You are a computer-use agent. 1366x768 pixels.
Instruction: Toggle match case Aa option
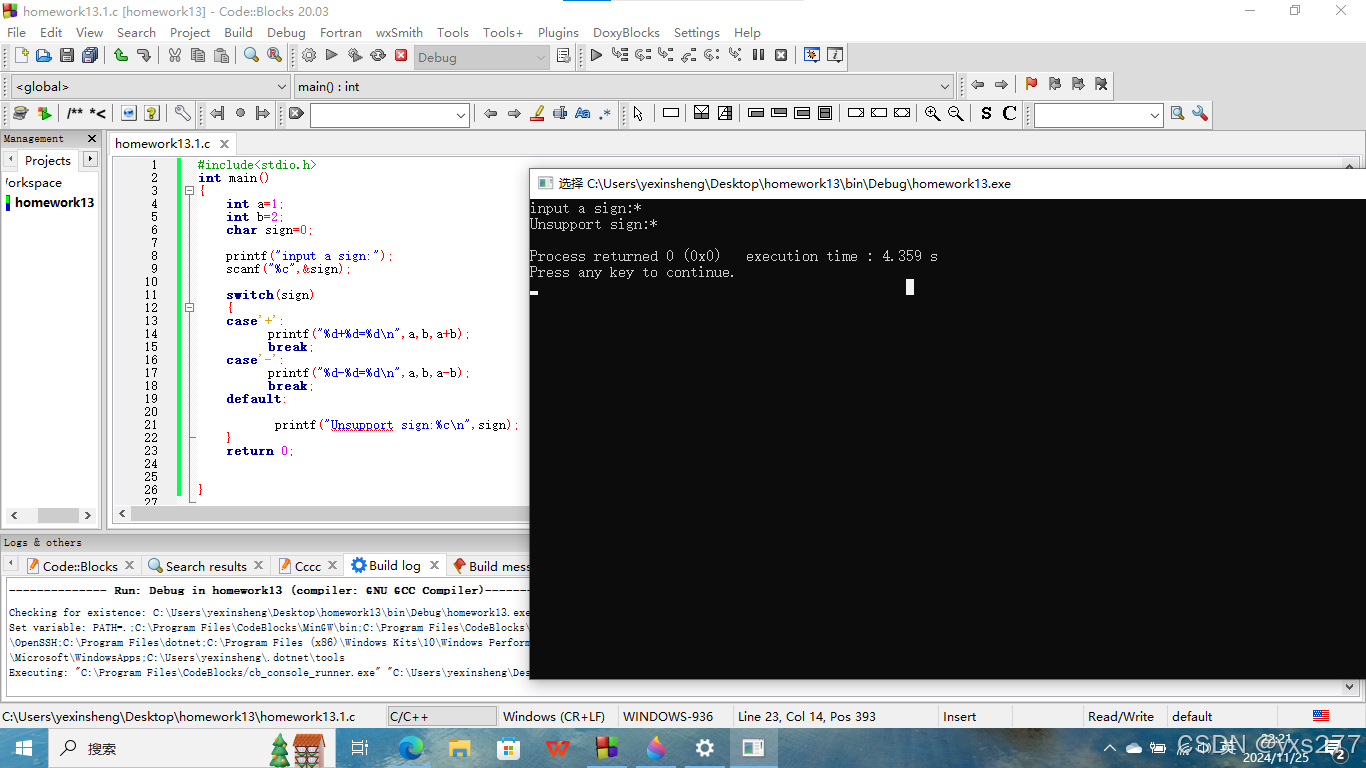pyautogui.click(x=583, y=114)
